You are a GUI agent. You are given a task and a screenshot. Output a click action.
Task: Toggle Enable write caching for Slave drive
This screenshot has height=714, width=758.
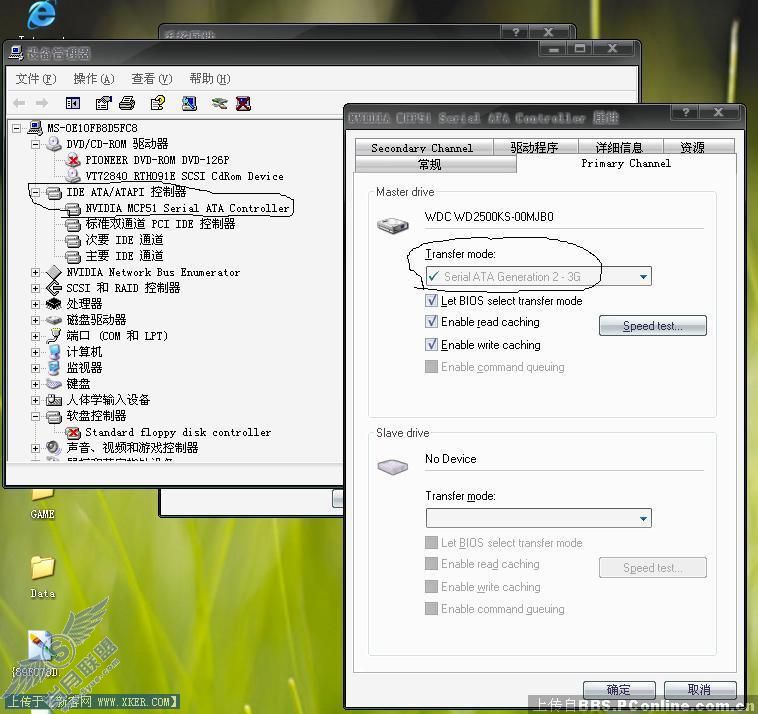coord(431,586)
